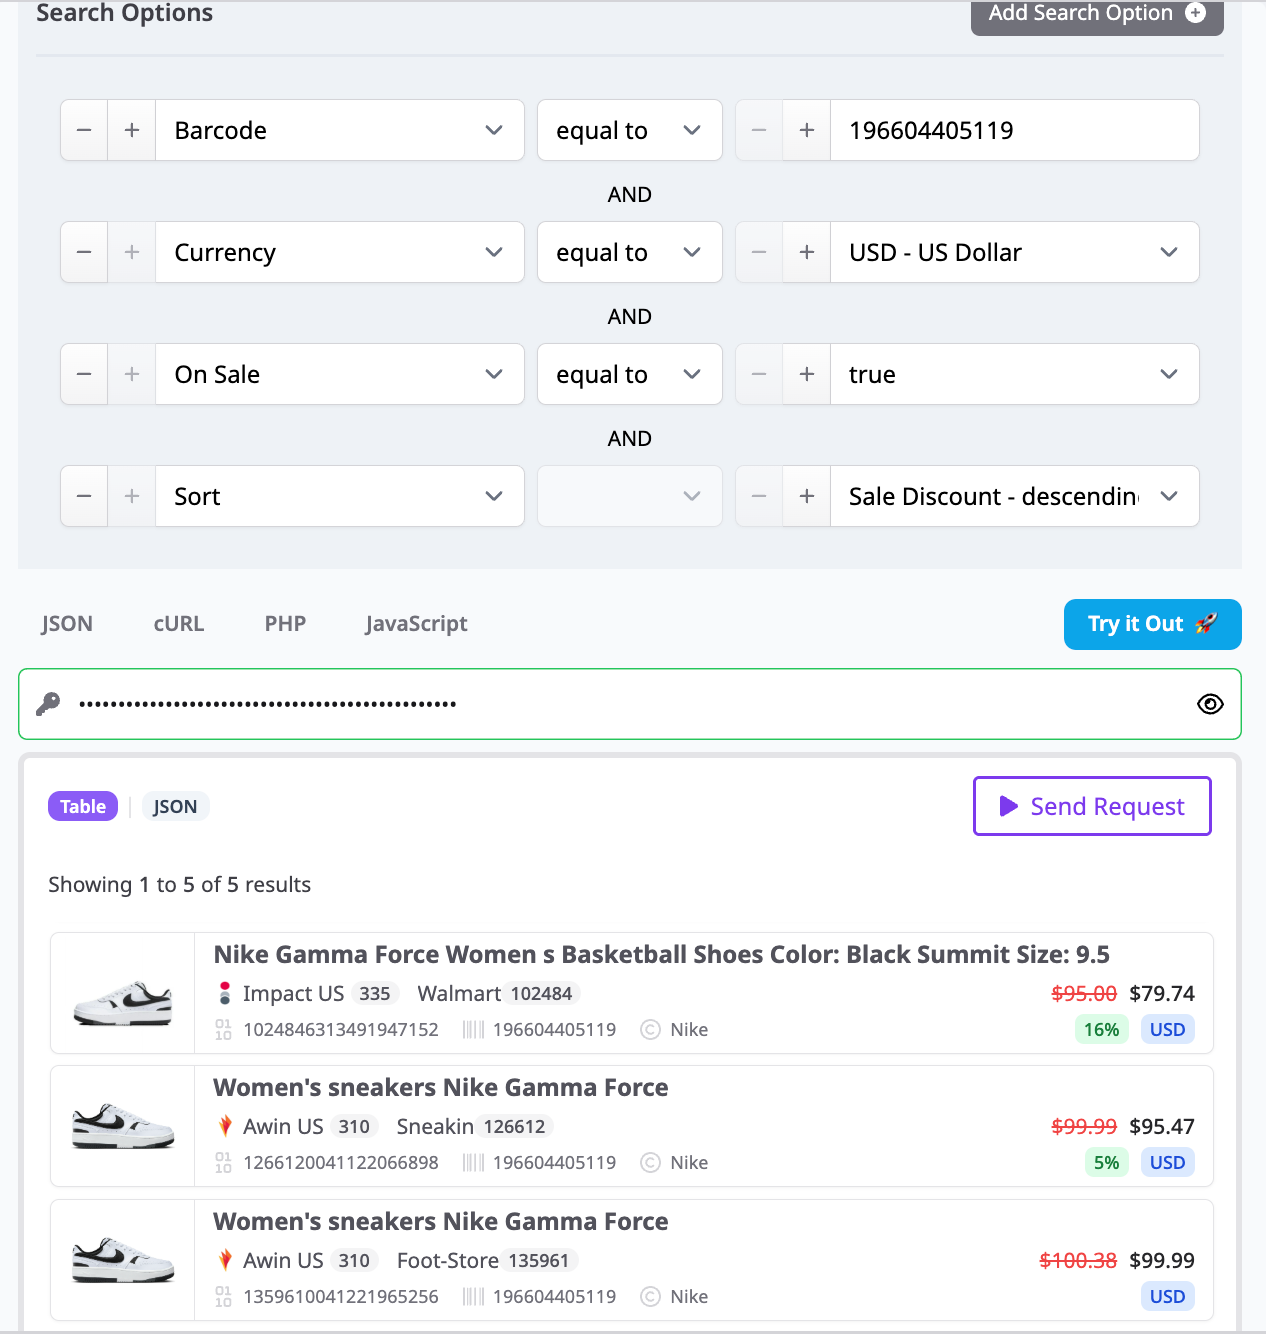Click the Foot-Store result shoe thumbnail
Screen dimensions: 1266x1334
pyautogui.click(x=123, y=1260)
